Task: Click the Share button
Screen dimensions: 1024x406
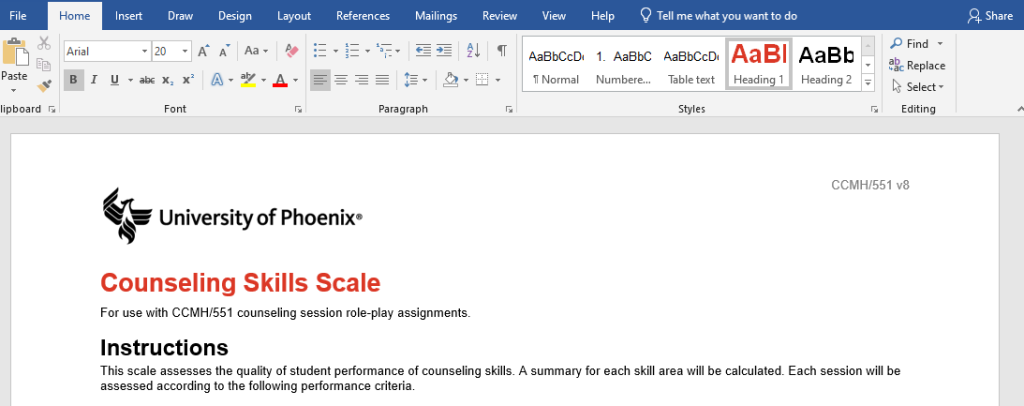Action: point(990,16)
